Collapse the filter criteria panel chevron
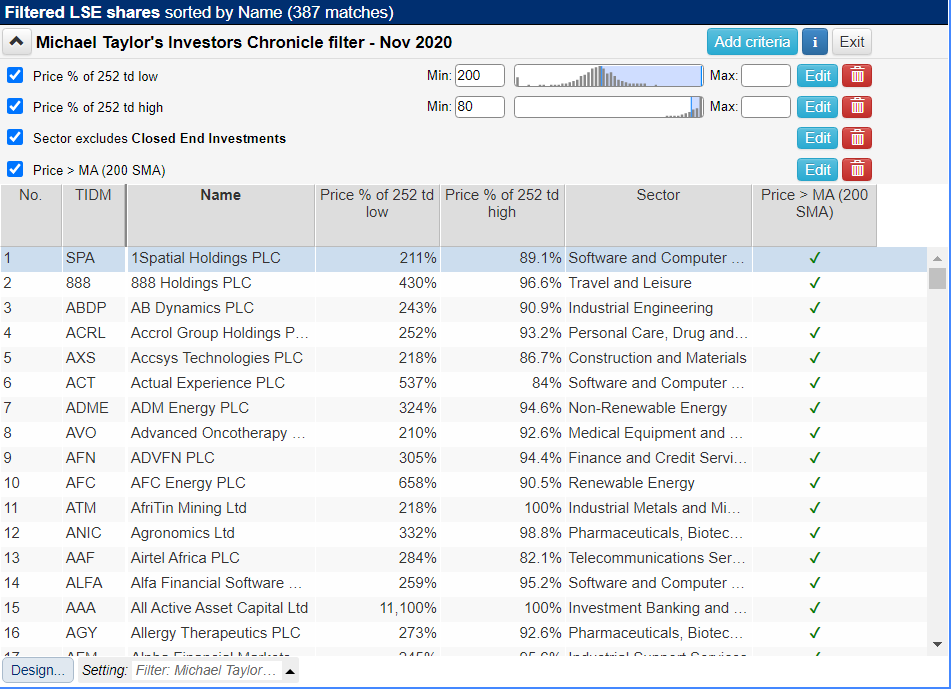The height and width of the screenshot is (689, 951). pyautogui.click(x=16, y=42)
